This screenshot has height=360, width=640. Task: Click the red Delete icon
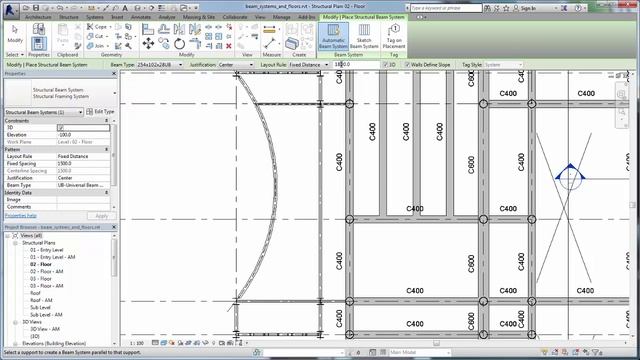229,46
